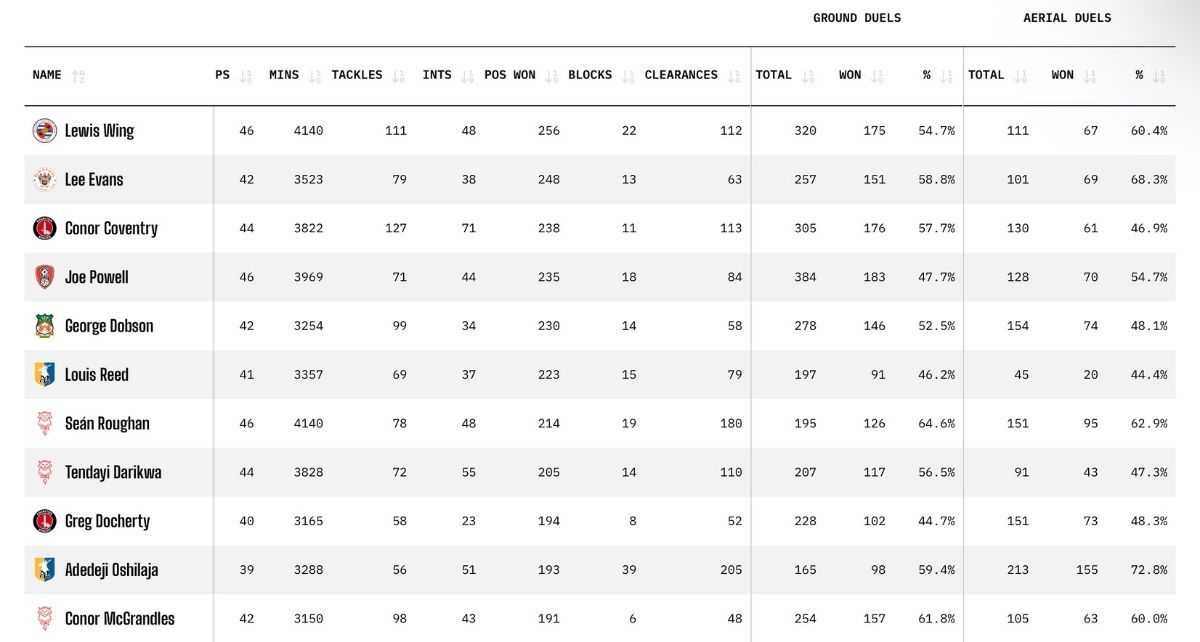Click Louis Reed's yellow club badge
This screenshot has height=642, width=1200.
44,374
